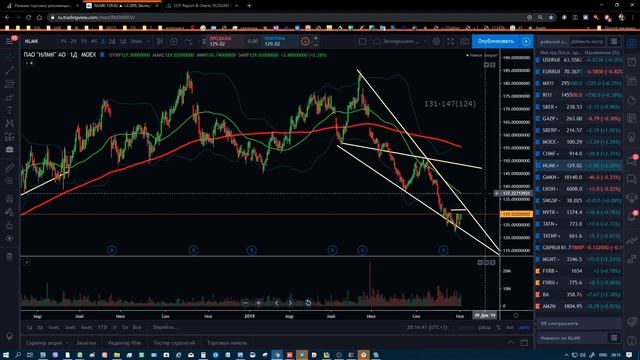The image size is (640, 360).
Task: Click Перейти к date button
Action: 165,327
